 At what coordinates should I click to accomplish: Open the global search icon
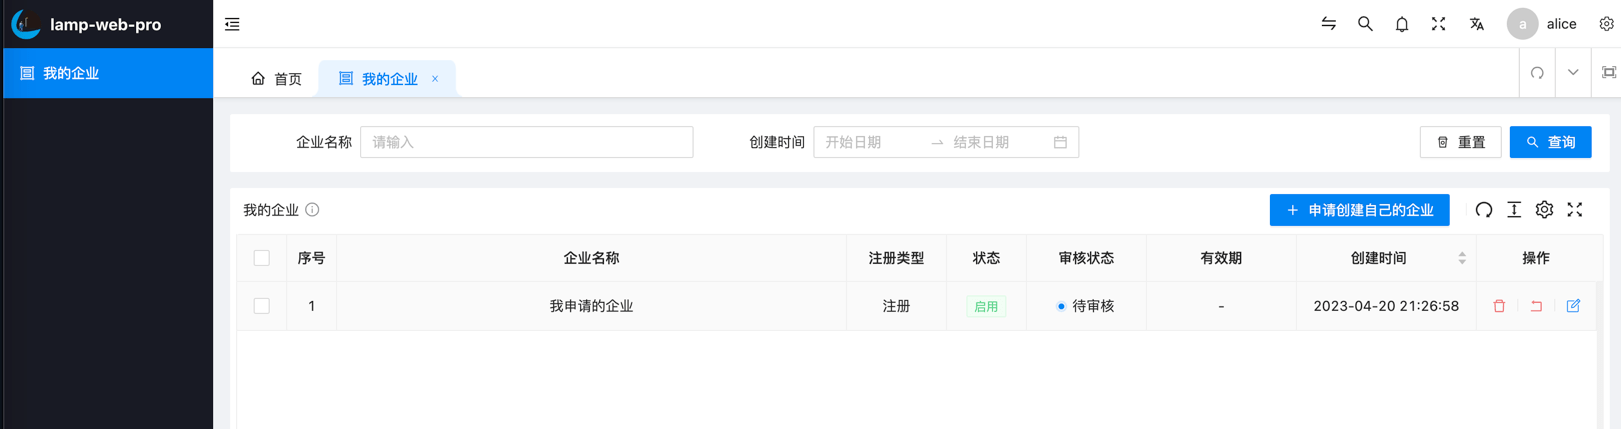pyautogui.click(x=1365, y=24)
